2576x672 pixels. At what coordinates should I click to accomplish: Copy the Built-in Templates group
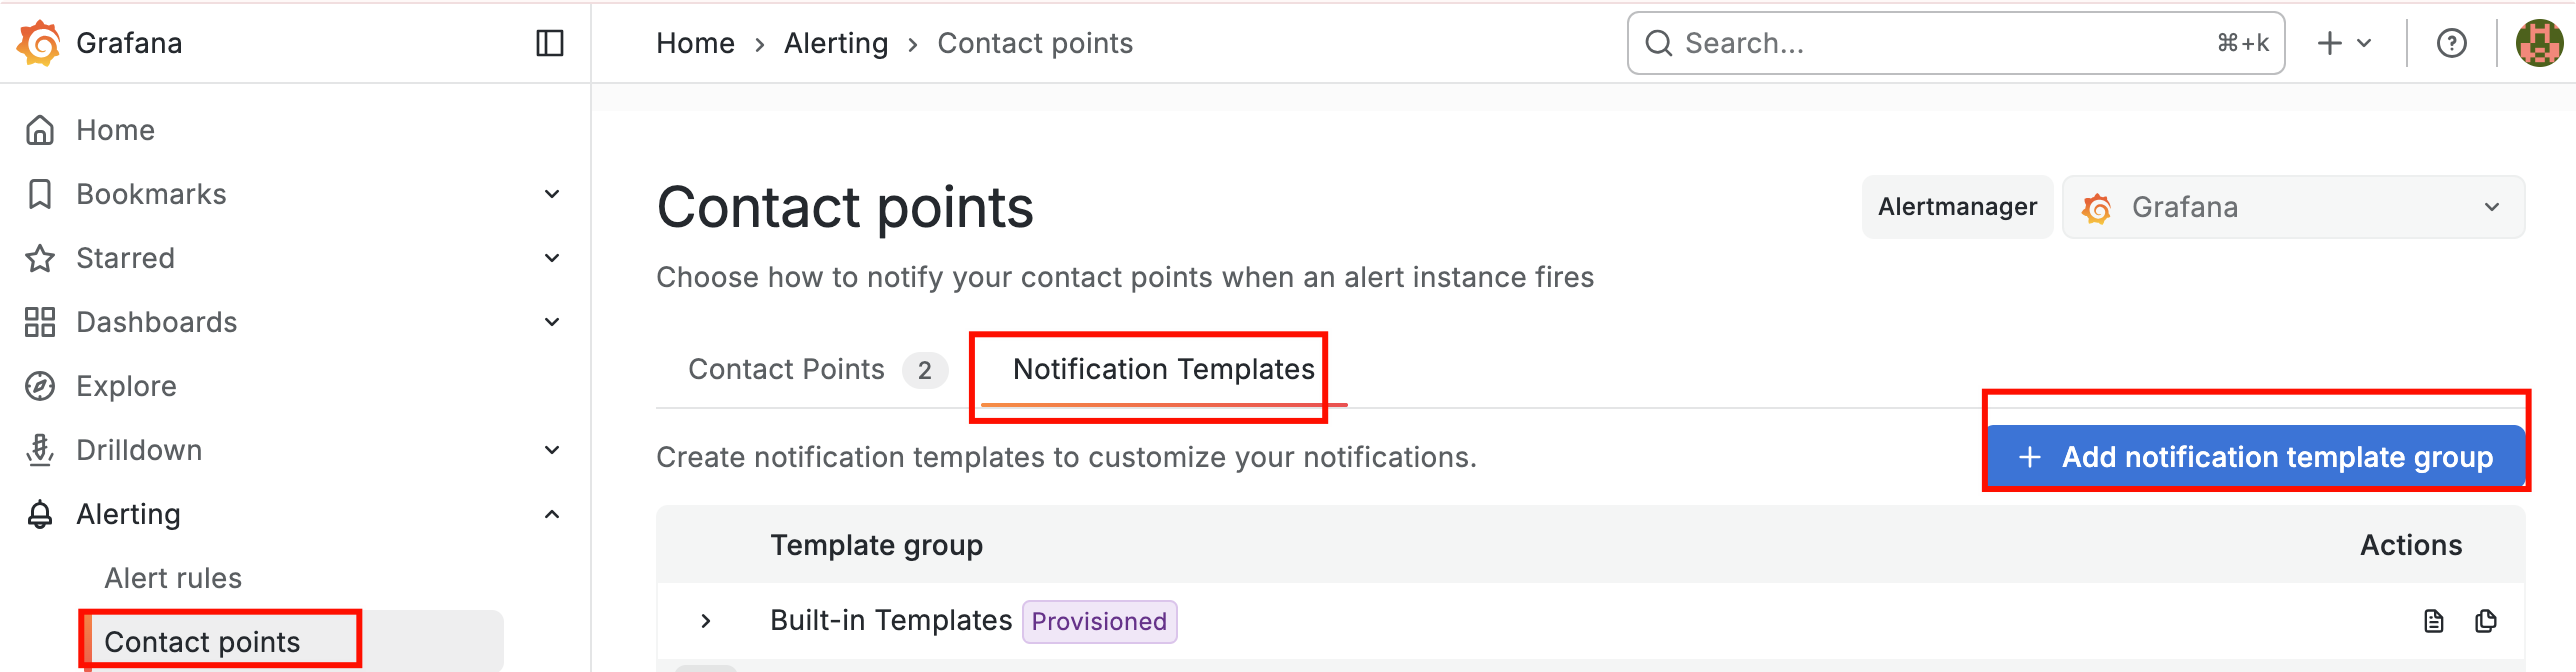pos(2485,621)
